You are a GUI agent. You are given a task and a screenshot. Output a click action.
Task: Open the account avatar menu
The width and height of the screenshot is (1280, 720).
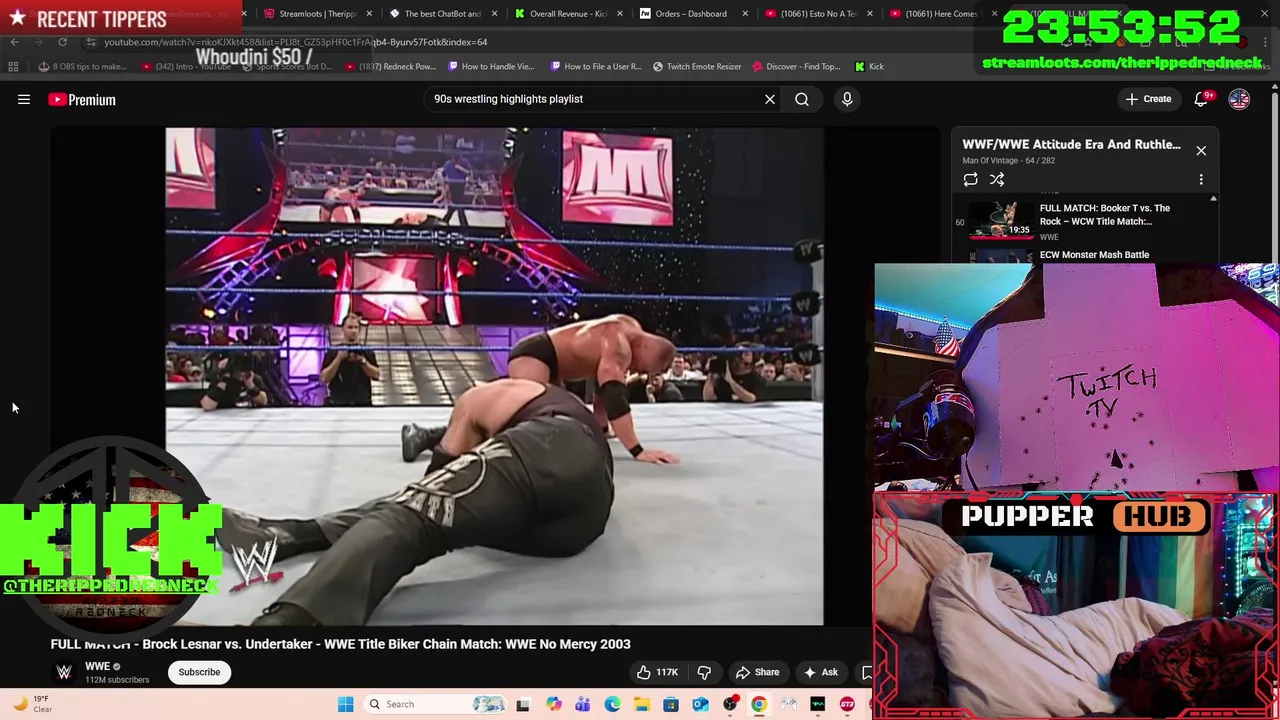click(1239, 99)
